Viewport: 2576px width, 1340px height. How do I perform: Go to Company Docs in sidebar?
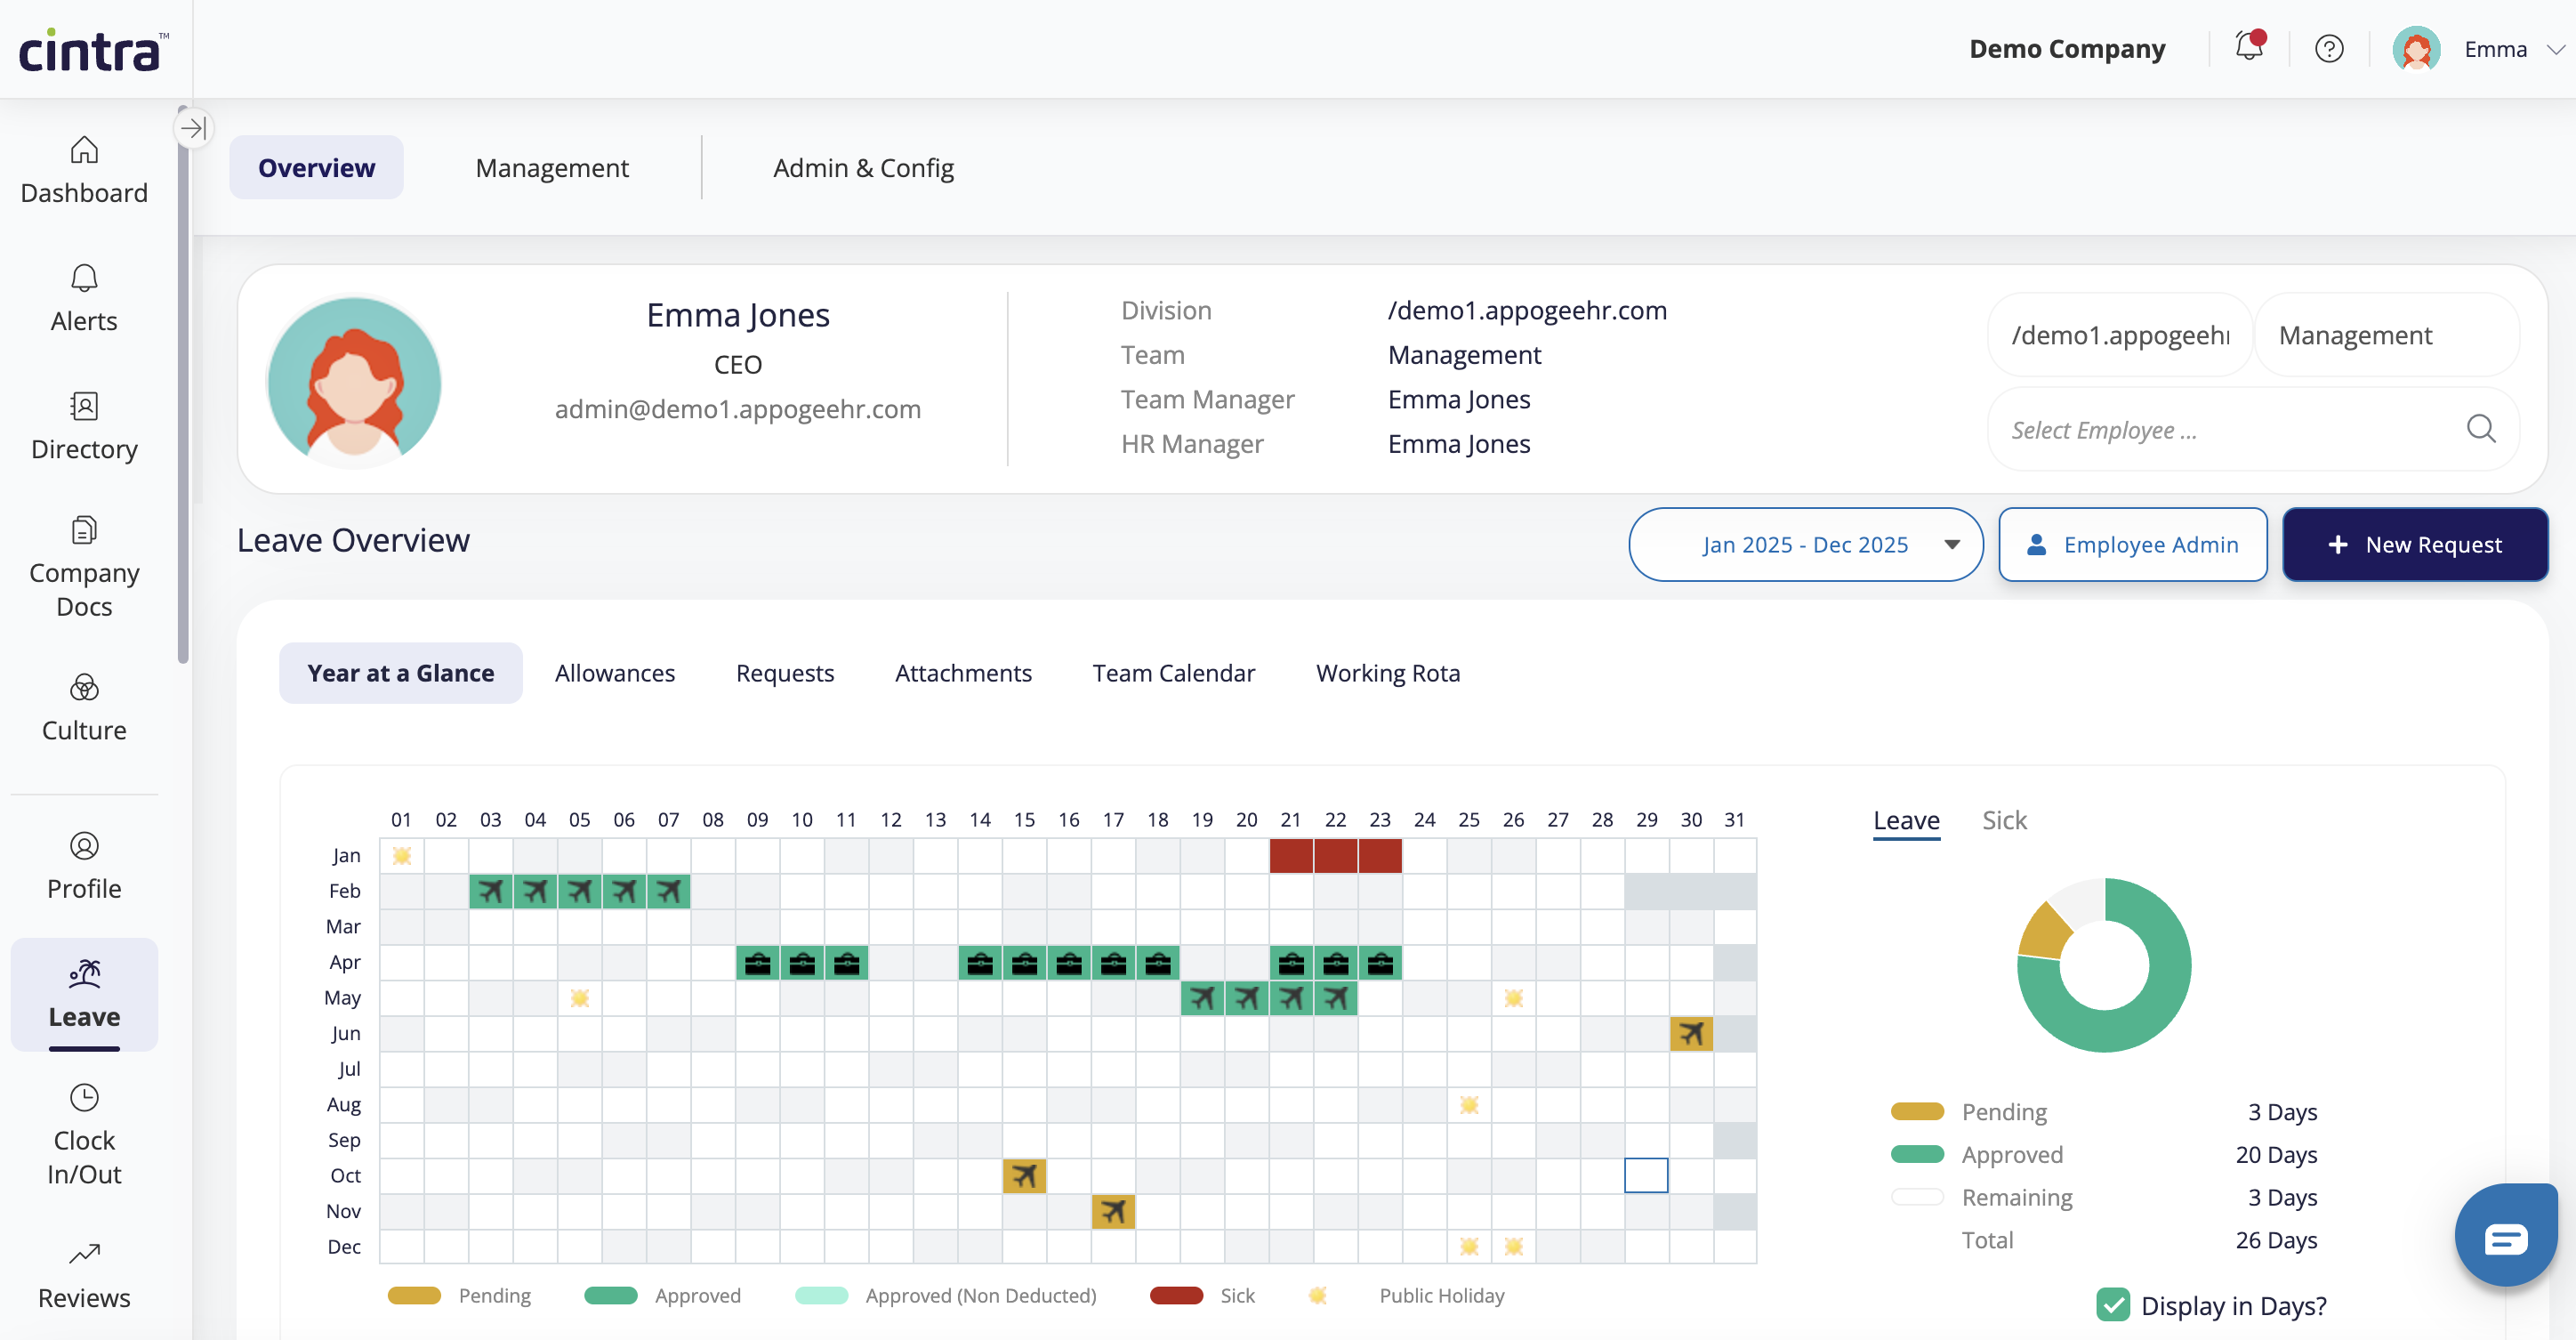(84, 567)
